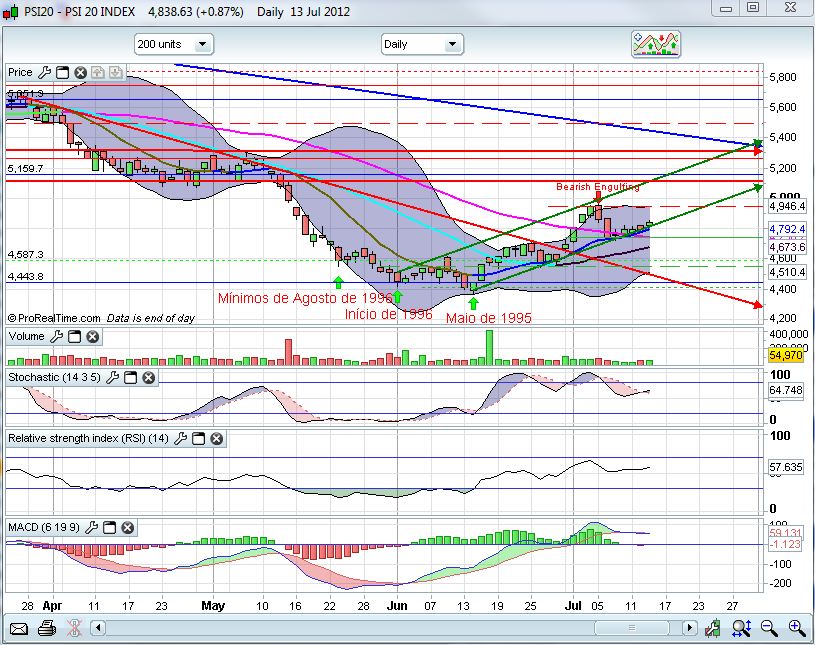Print the chart with the printer icon
Viewport: 815px width, 645px height.
(46, 628)
